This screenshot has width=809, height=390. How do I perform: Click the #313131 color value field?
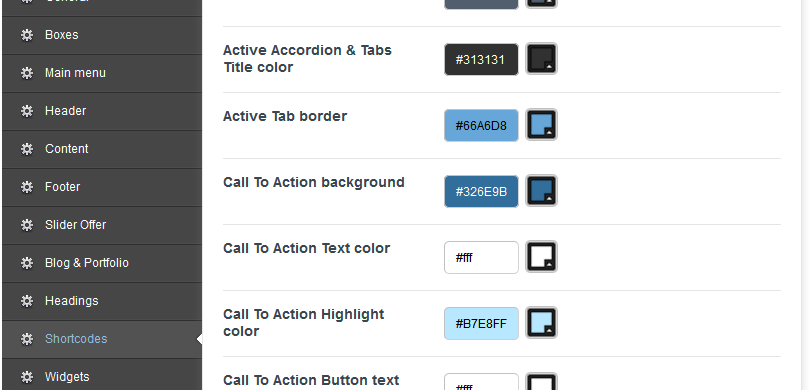(481, 59)
